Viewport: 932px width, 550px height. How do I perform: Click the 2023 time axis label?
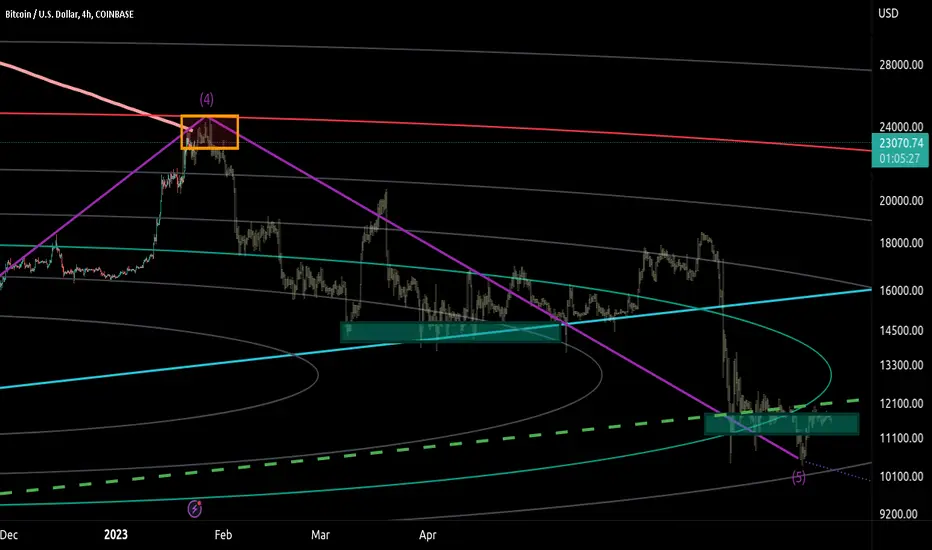click(116, 535)
